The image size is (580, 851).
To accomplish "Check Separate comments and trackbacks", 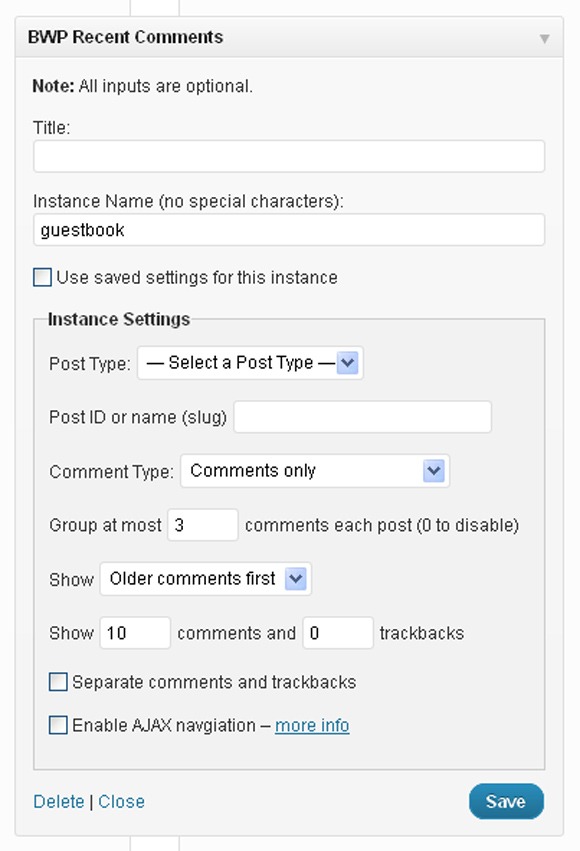I will tap(58, 682).
